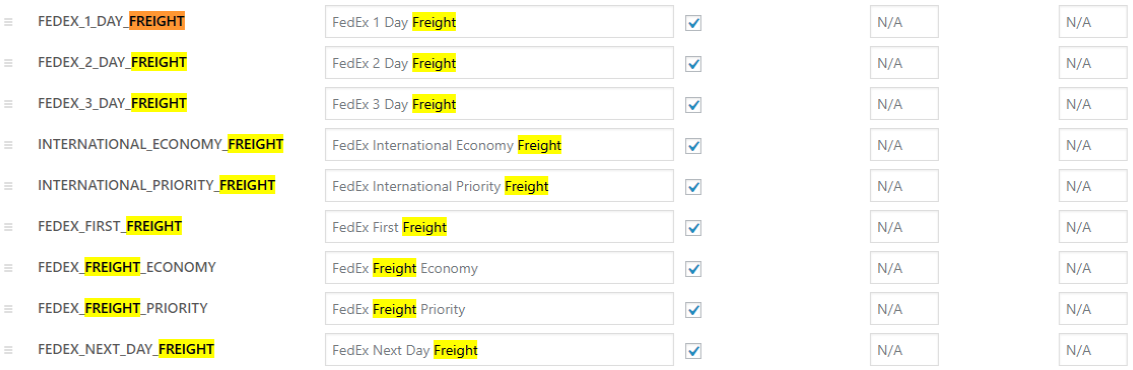The height and width of the screenshot is (370, 1133).
Task: Toggle checkbox for FedEx First Freight
Action: pyautogui.click(x=694, y=228)
